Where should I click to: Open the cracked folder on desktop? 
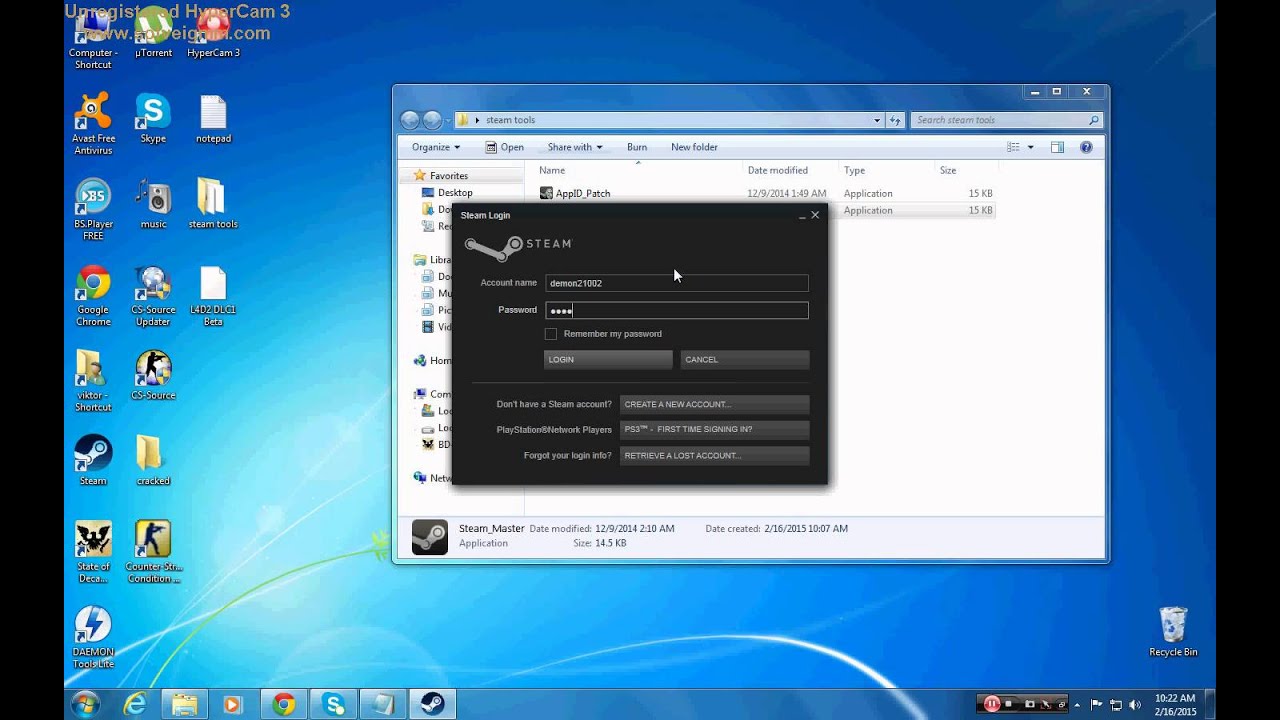[153, 461]
